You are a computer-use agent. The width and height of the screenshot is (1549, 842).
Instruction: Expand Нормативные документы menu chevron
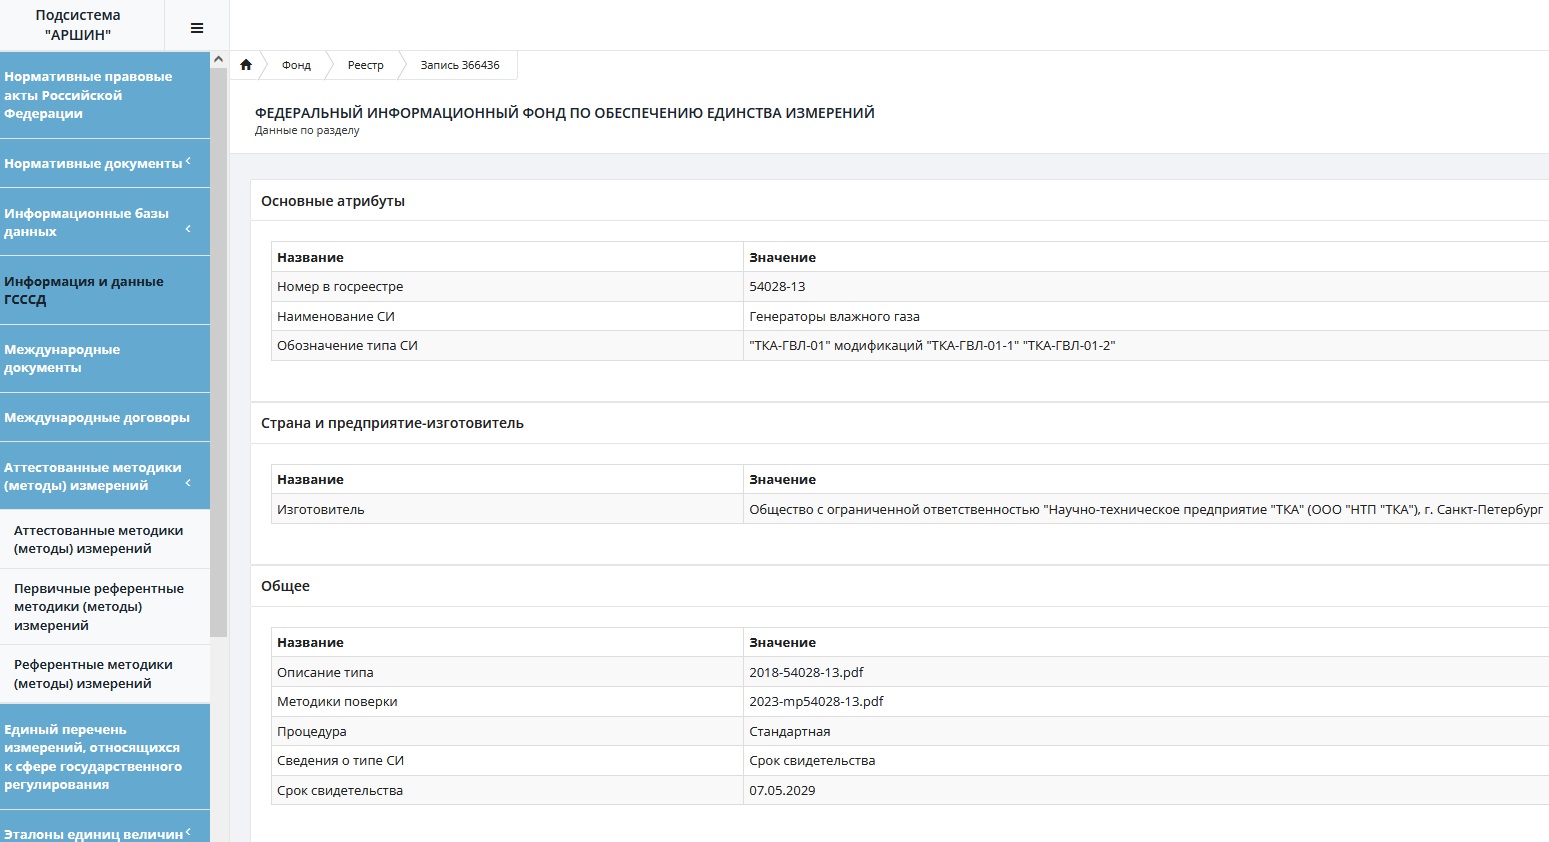pyautogui.click(x=188, y=161)
